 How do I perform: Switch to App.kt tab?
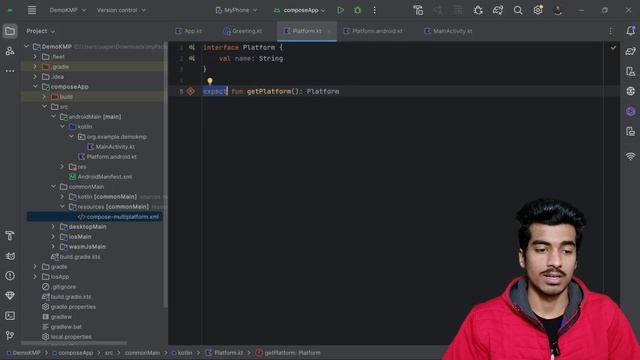click(189, 31)
